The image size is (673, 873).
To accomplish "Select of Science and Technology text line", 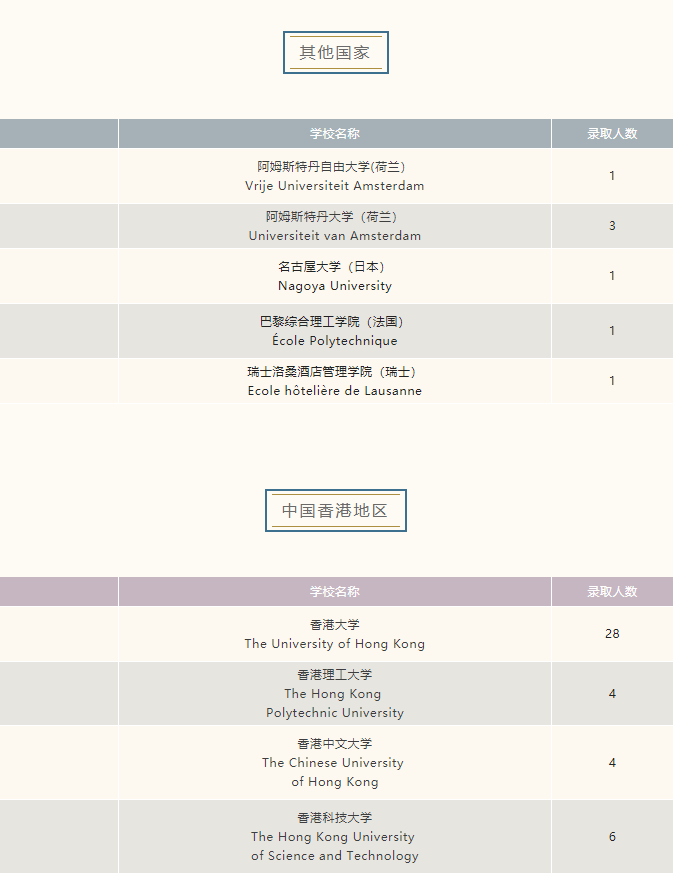I will [x=335, y=856].
